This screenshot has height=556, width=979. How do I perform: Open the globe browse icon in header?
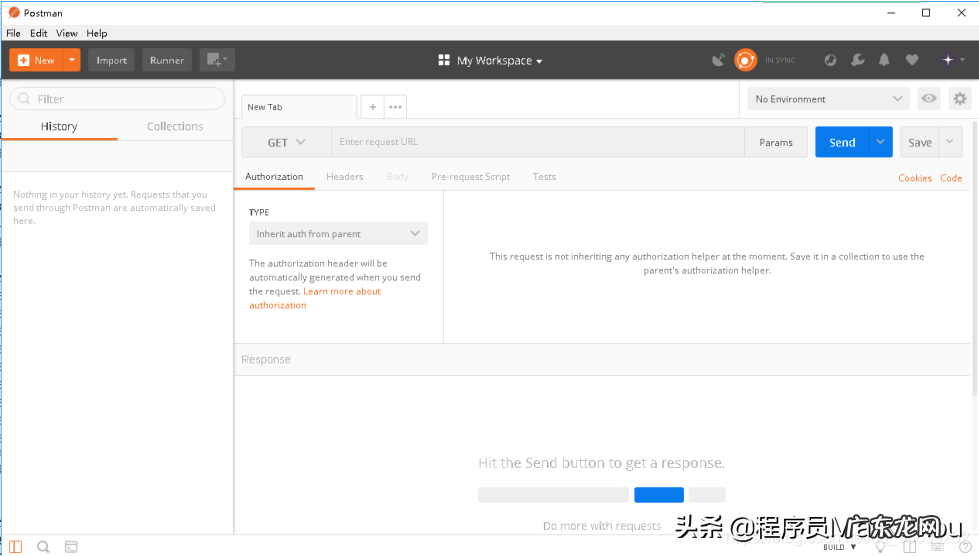click(830, 60)
